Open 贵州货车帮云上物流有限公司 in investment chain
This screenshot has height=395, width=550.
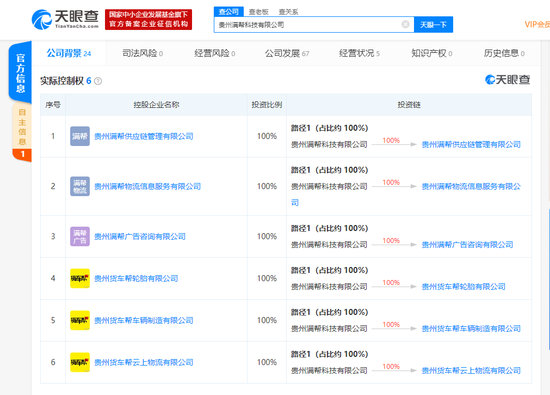[x=471, y=371]
